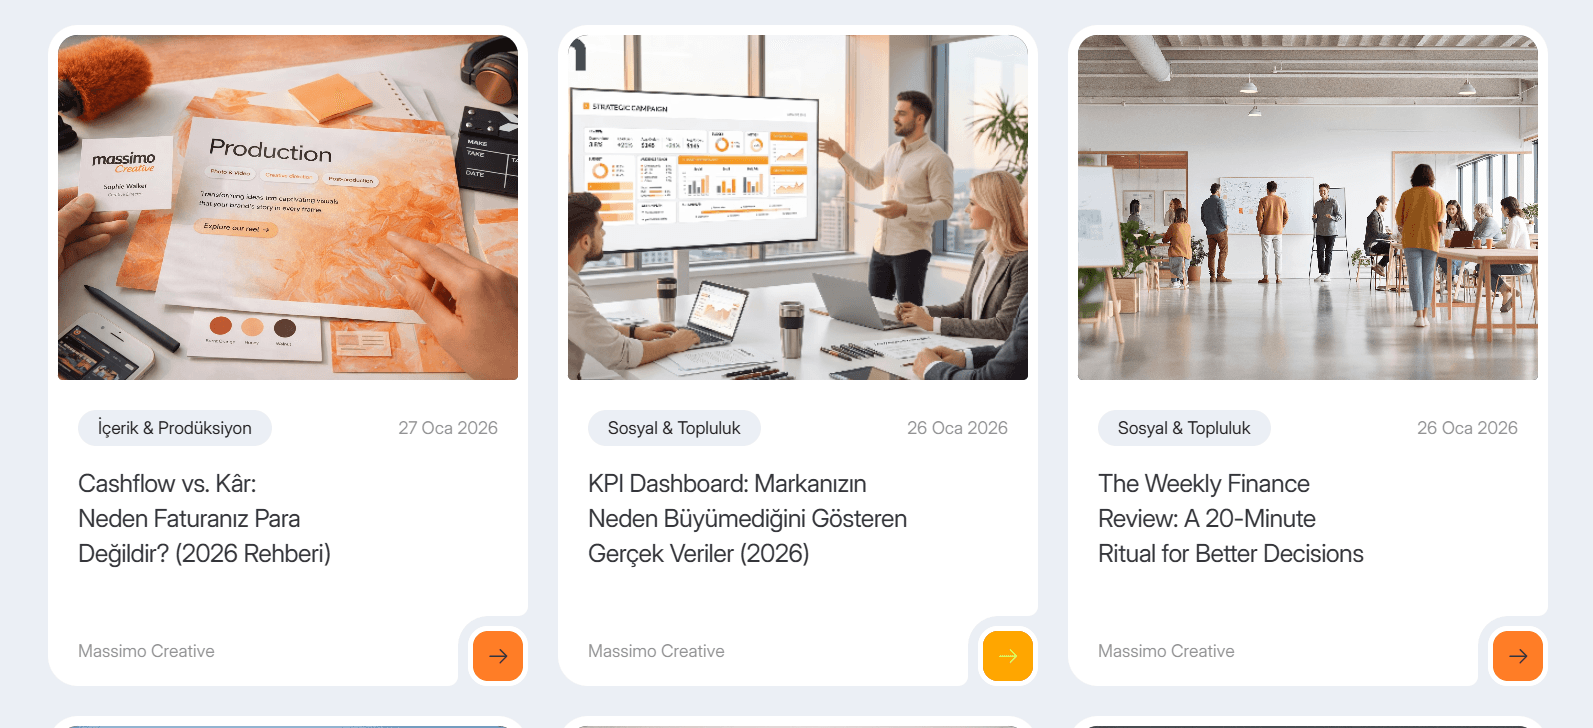Open The Weekly Finance Review article title

(x=1231, y=519)
